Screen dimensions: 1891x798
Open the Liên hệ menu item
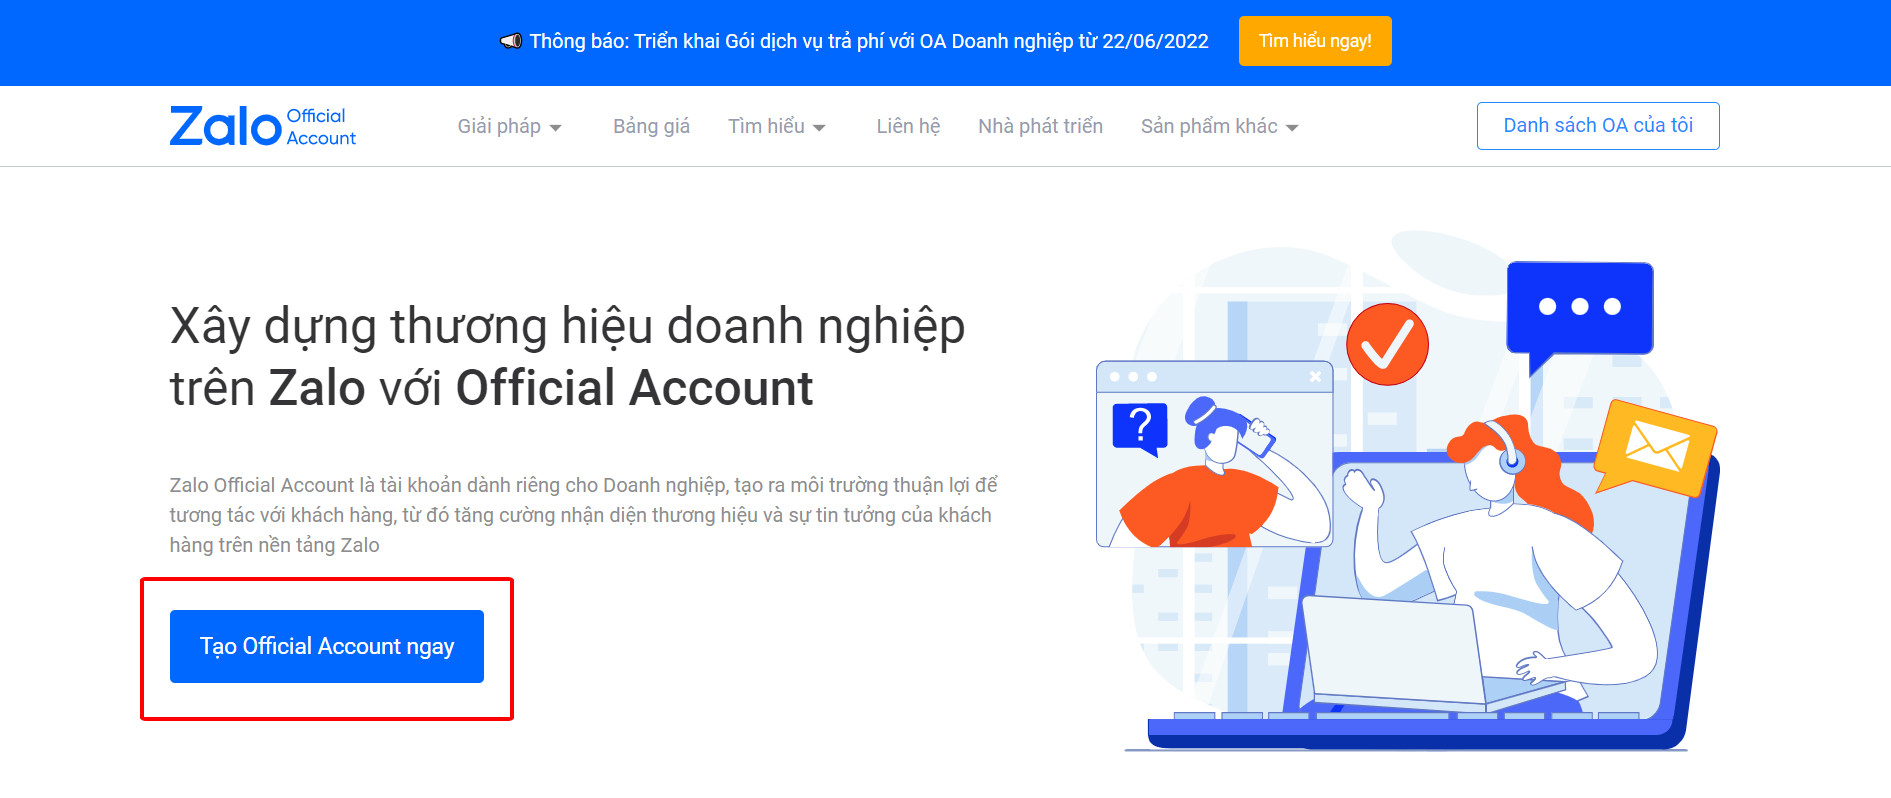point(908,126)
